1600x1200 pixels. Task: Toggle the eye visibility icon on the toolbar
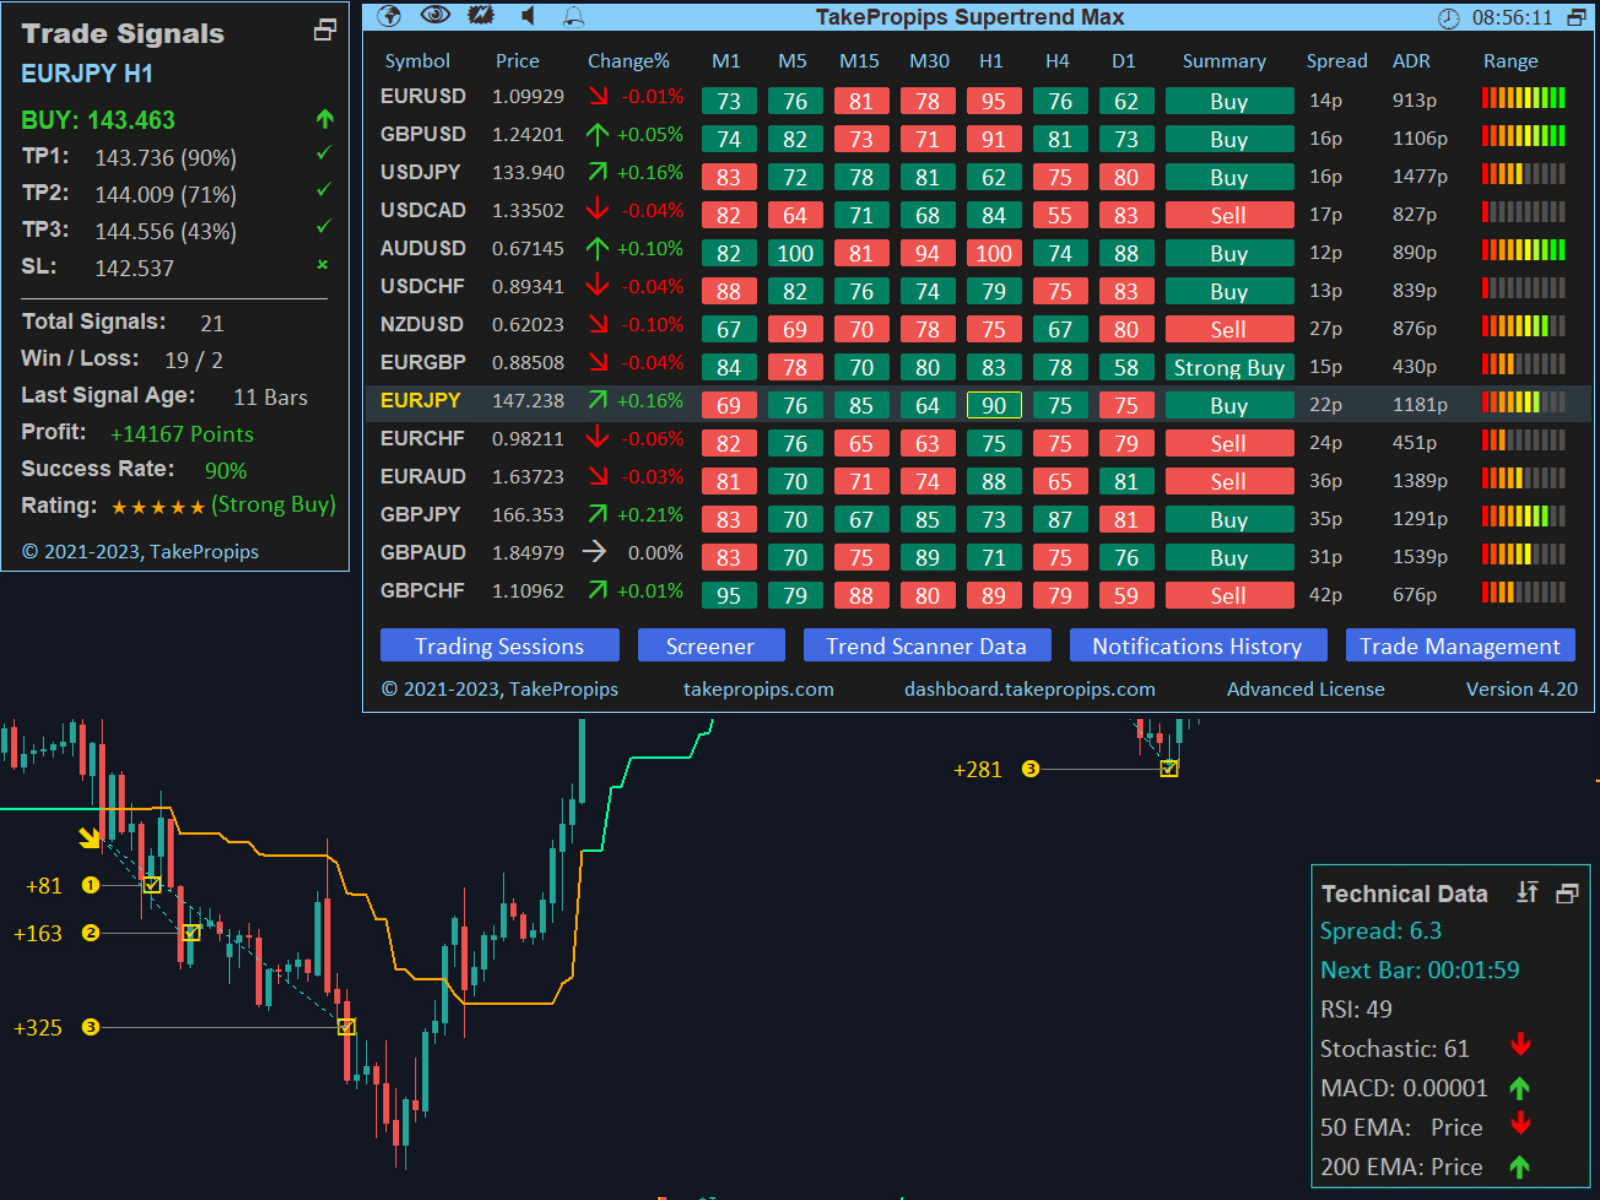(x=434, y=15)
